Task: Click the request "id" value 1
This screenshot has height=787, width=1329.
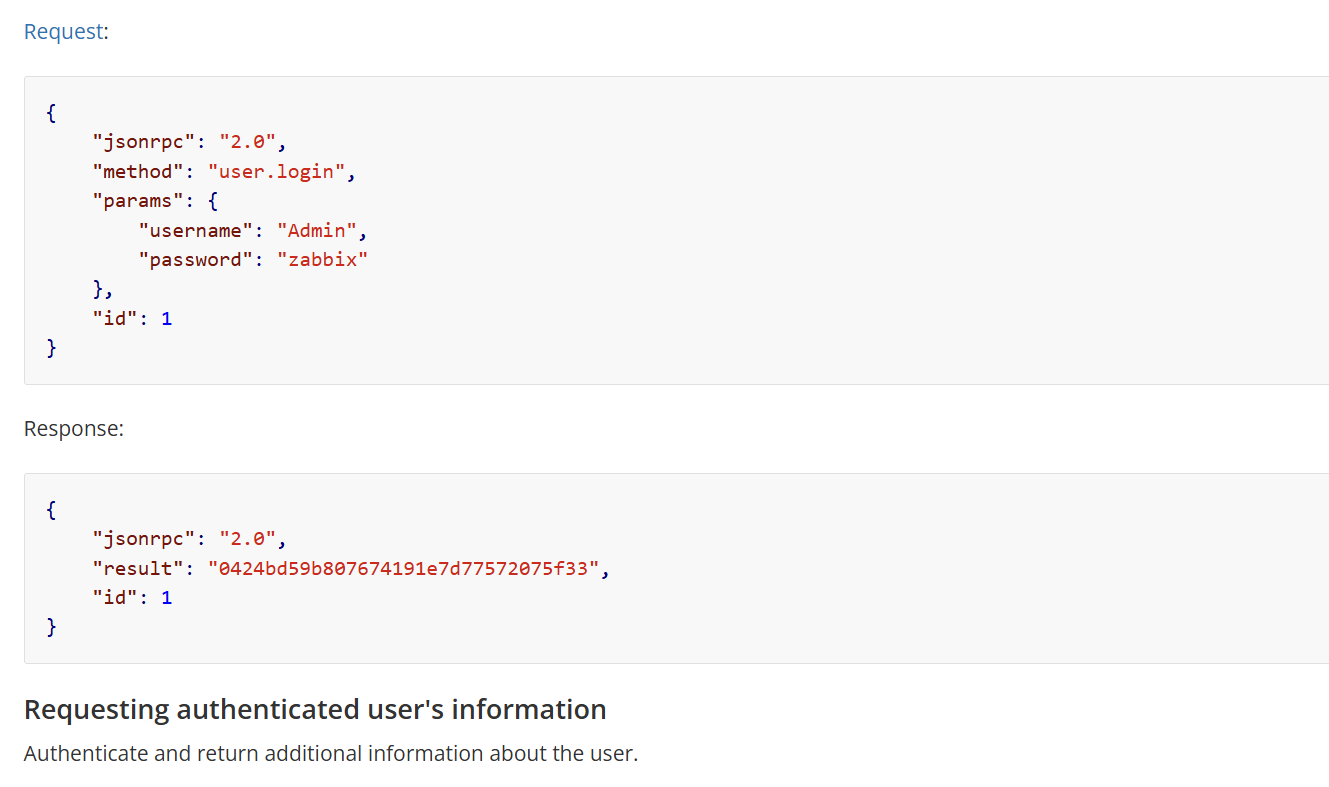Action: pos(166,319)
